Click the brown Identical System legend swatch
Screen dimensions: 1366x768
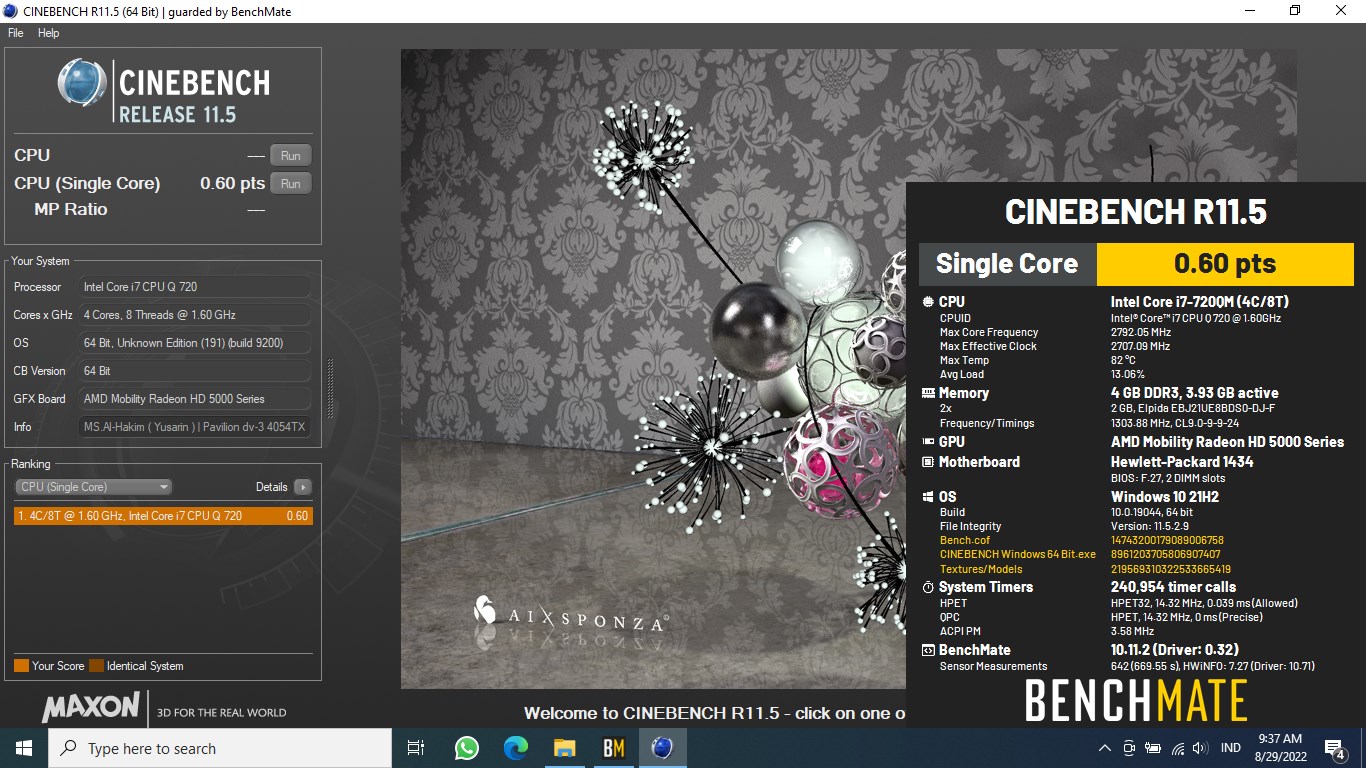pos(96,666)
